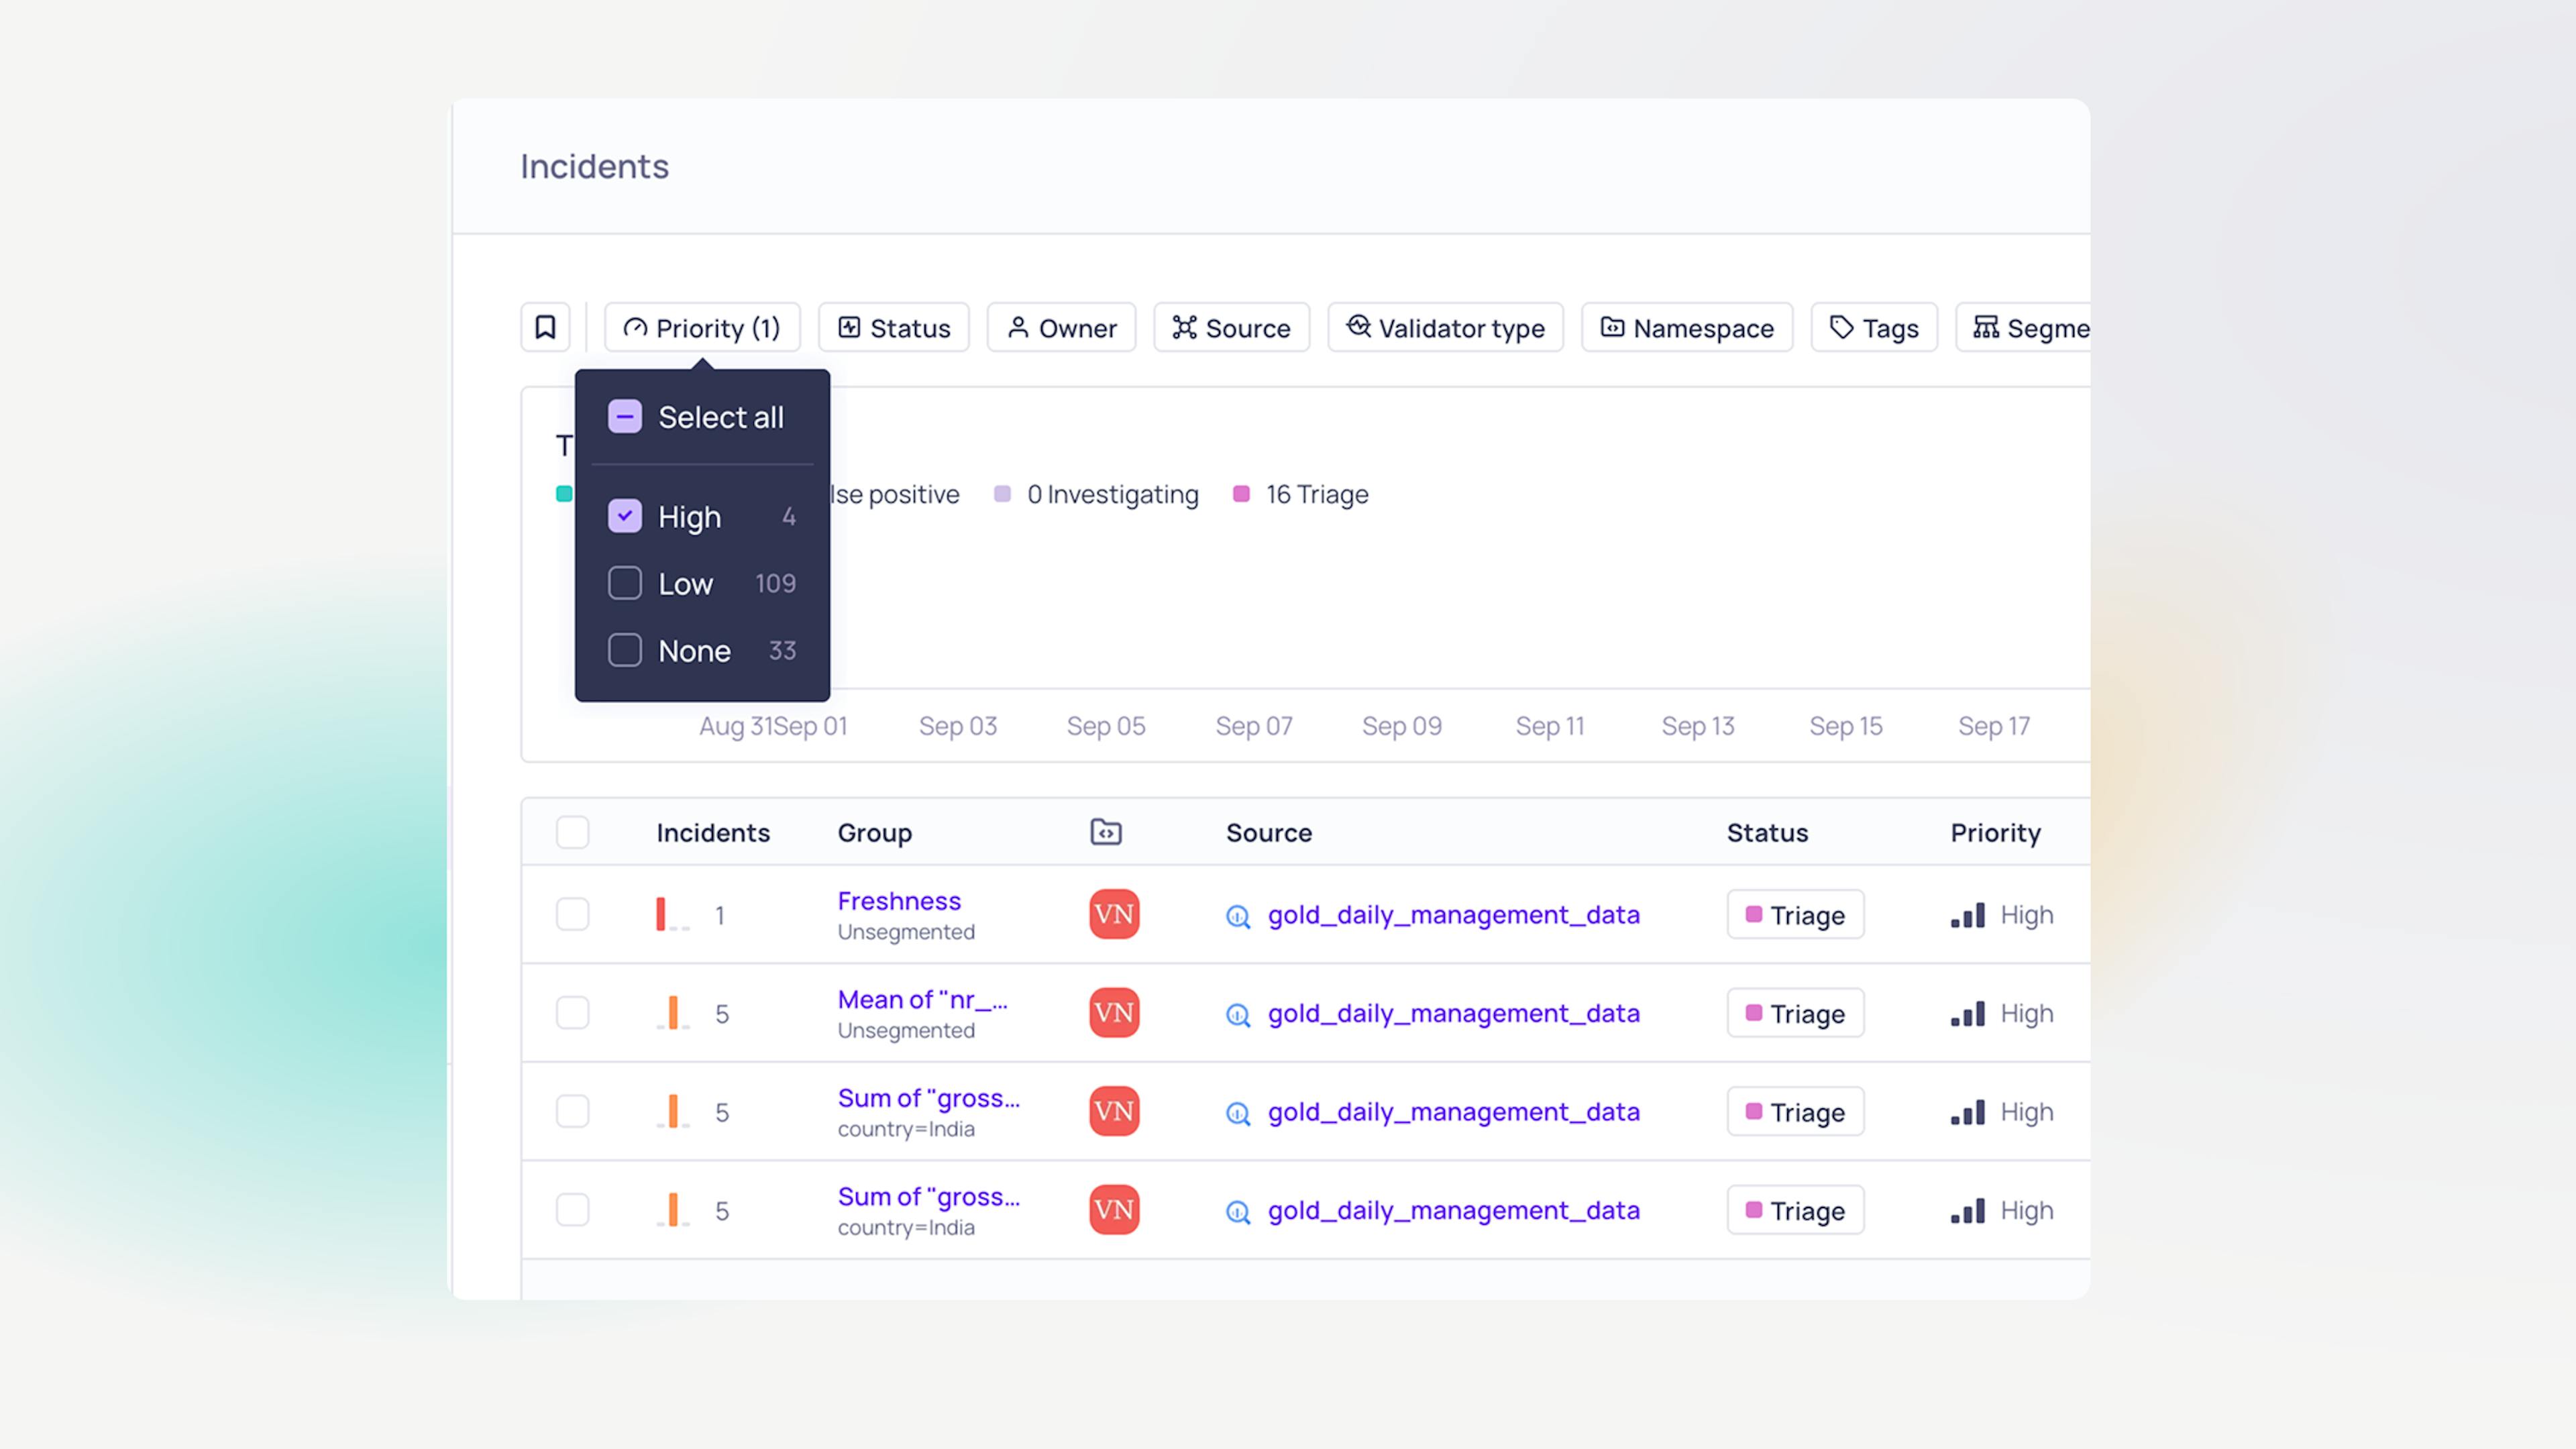
Task: Click the None priority count 33
Action: point(782,650)
